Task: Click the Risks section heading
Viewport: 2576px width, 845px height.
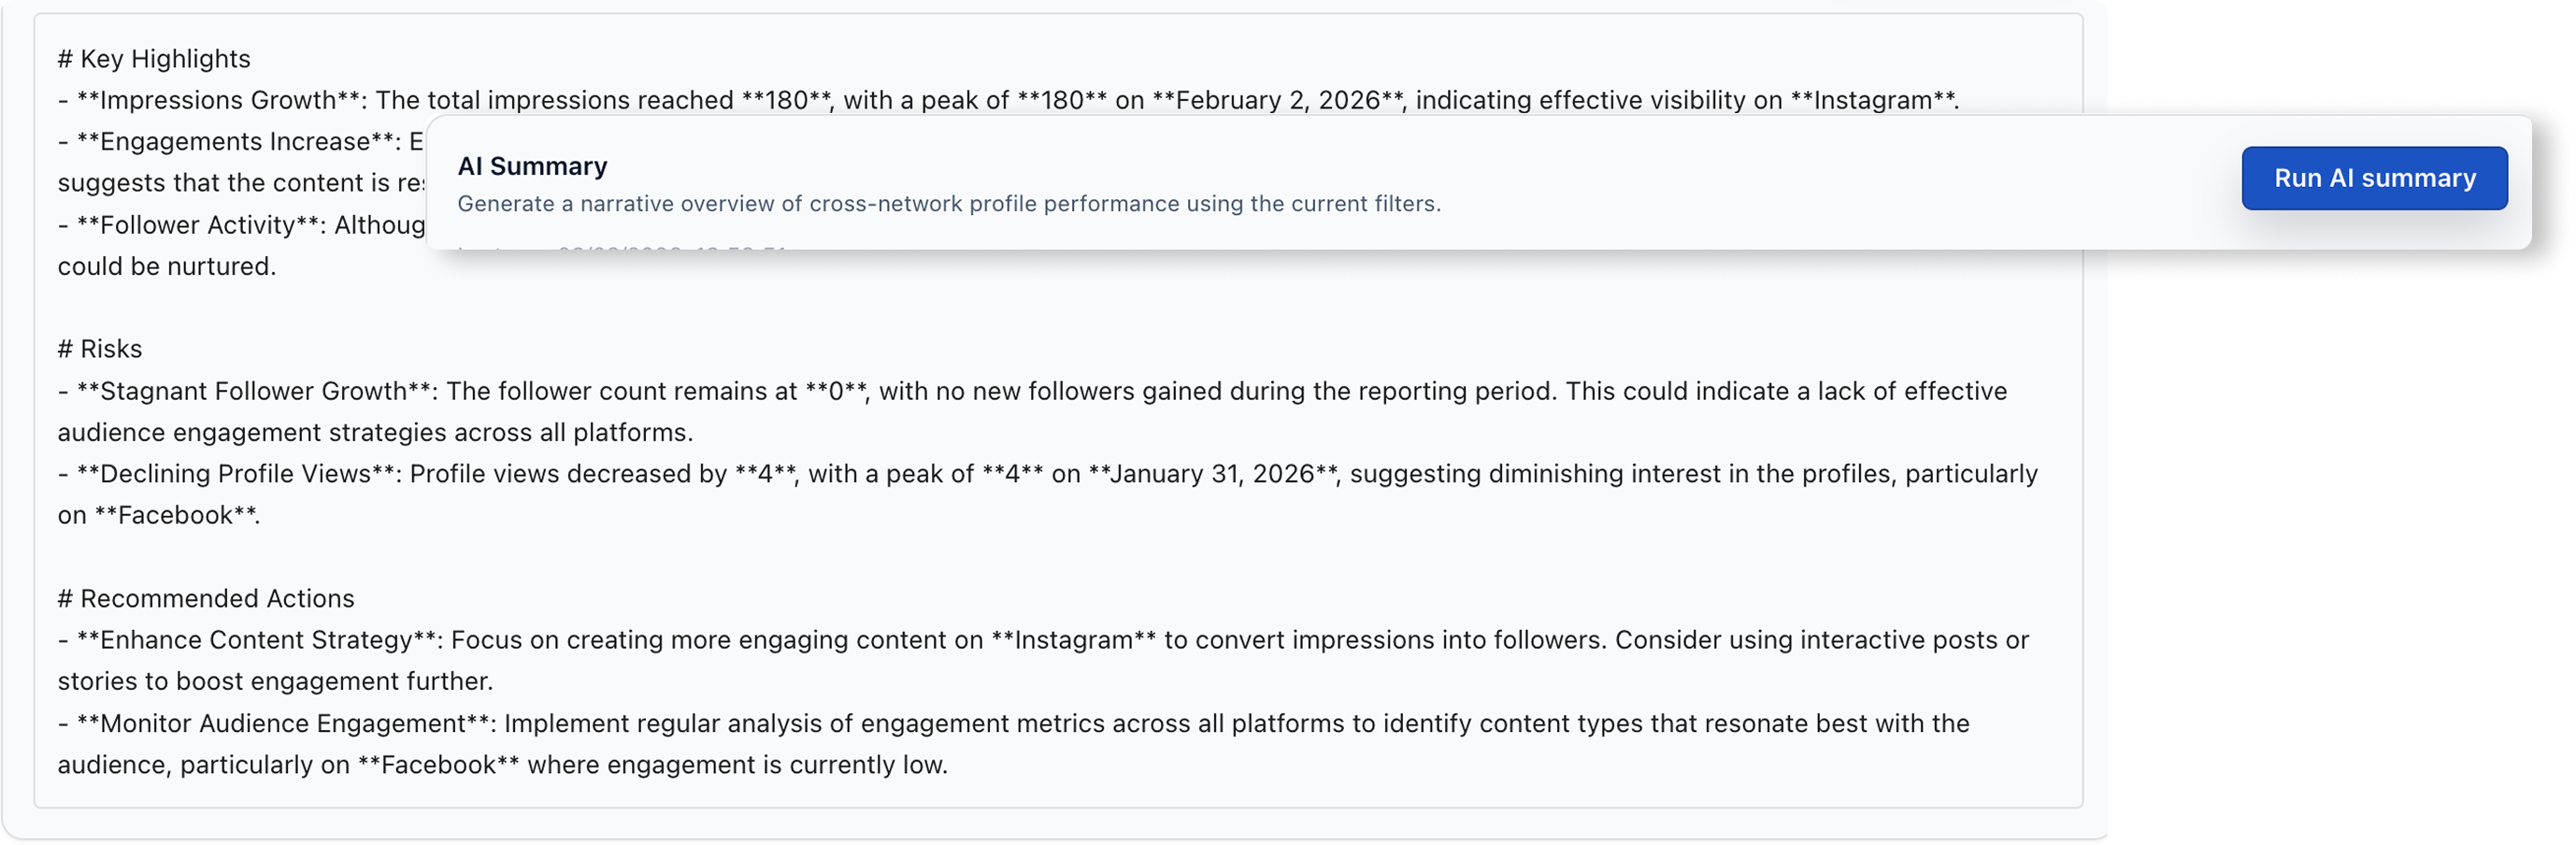Action: click(x=99, y=348)
